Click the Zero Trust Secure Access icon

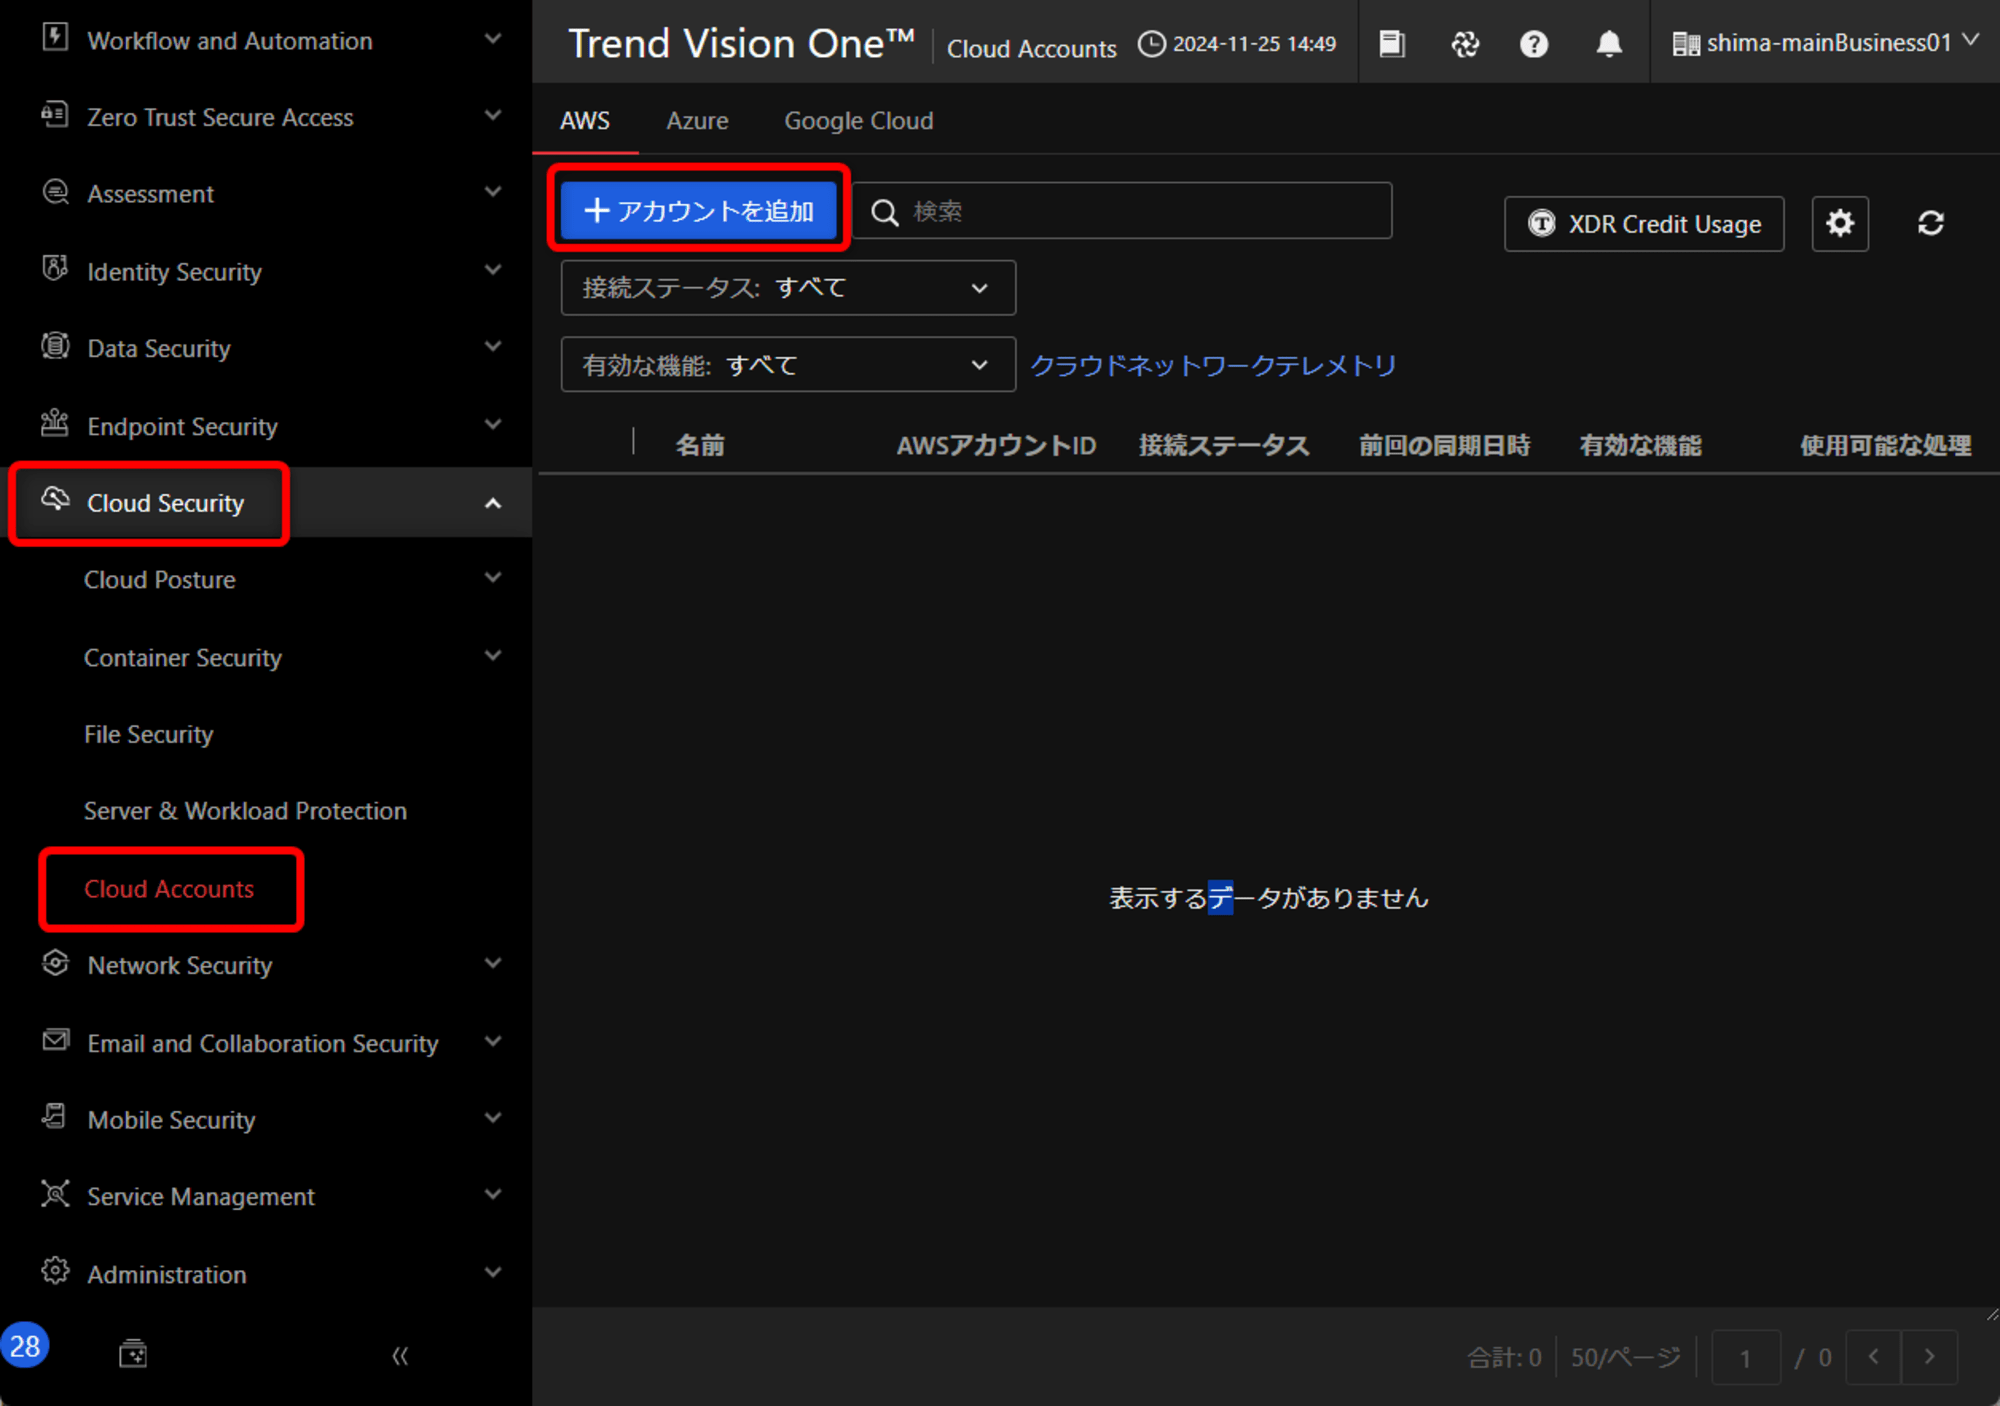(55, 115)
